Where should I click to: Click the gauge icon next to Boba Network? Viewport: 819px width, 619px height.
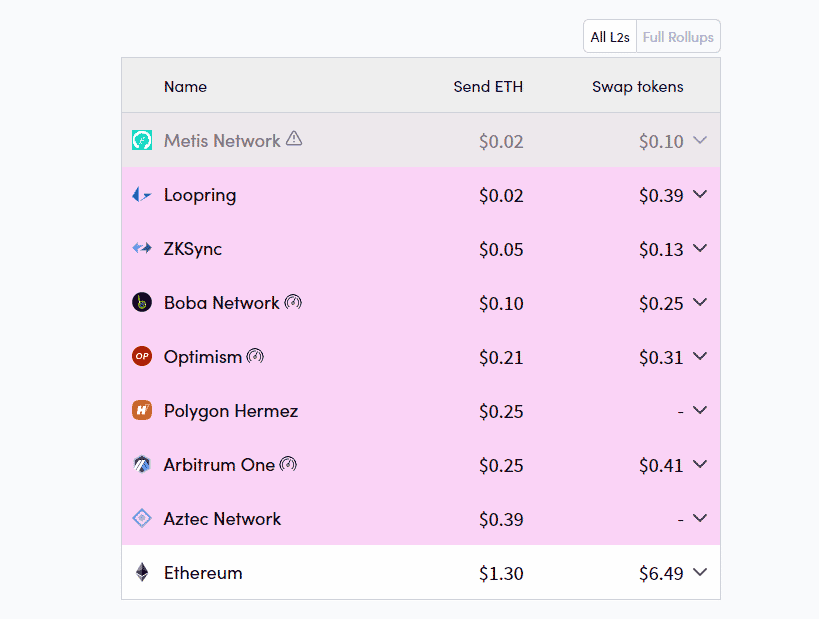[293, 302]
